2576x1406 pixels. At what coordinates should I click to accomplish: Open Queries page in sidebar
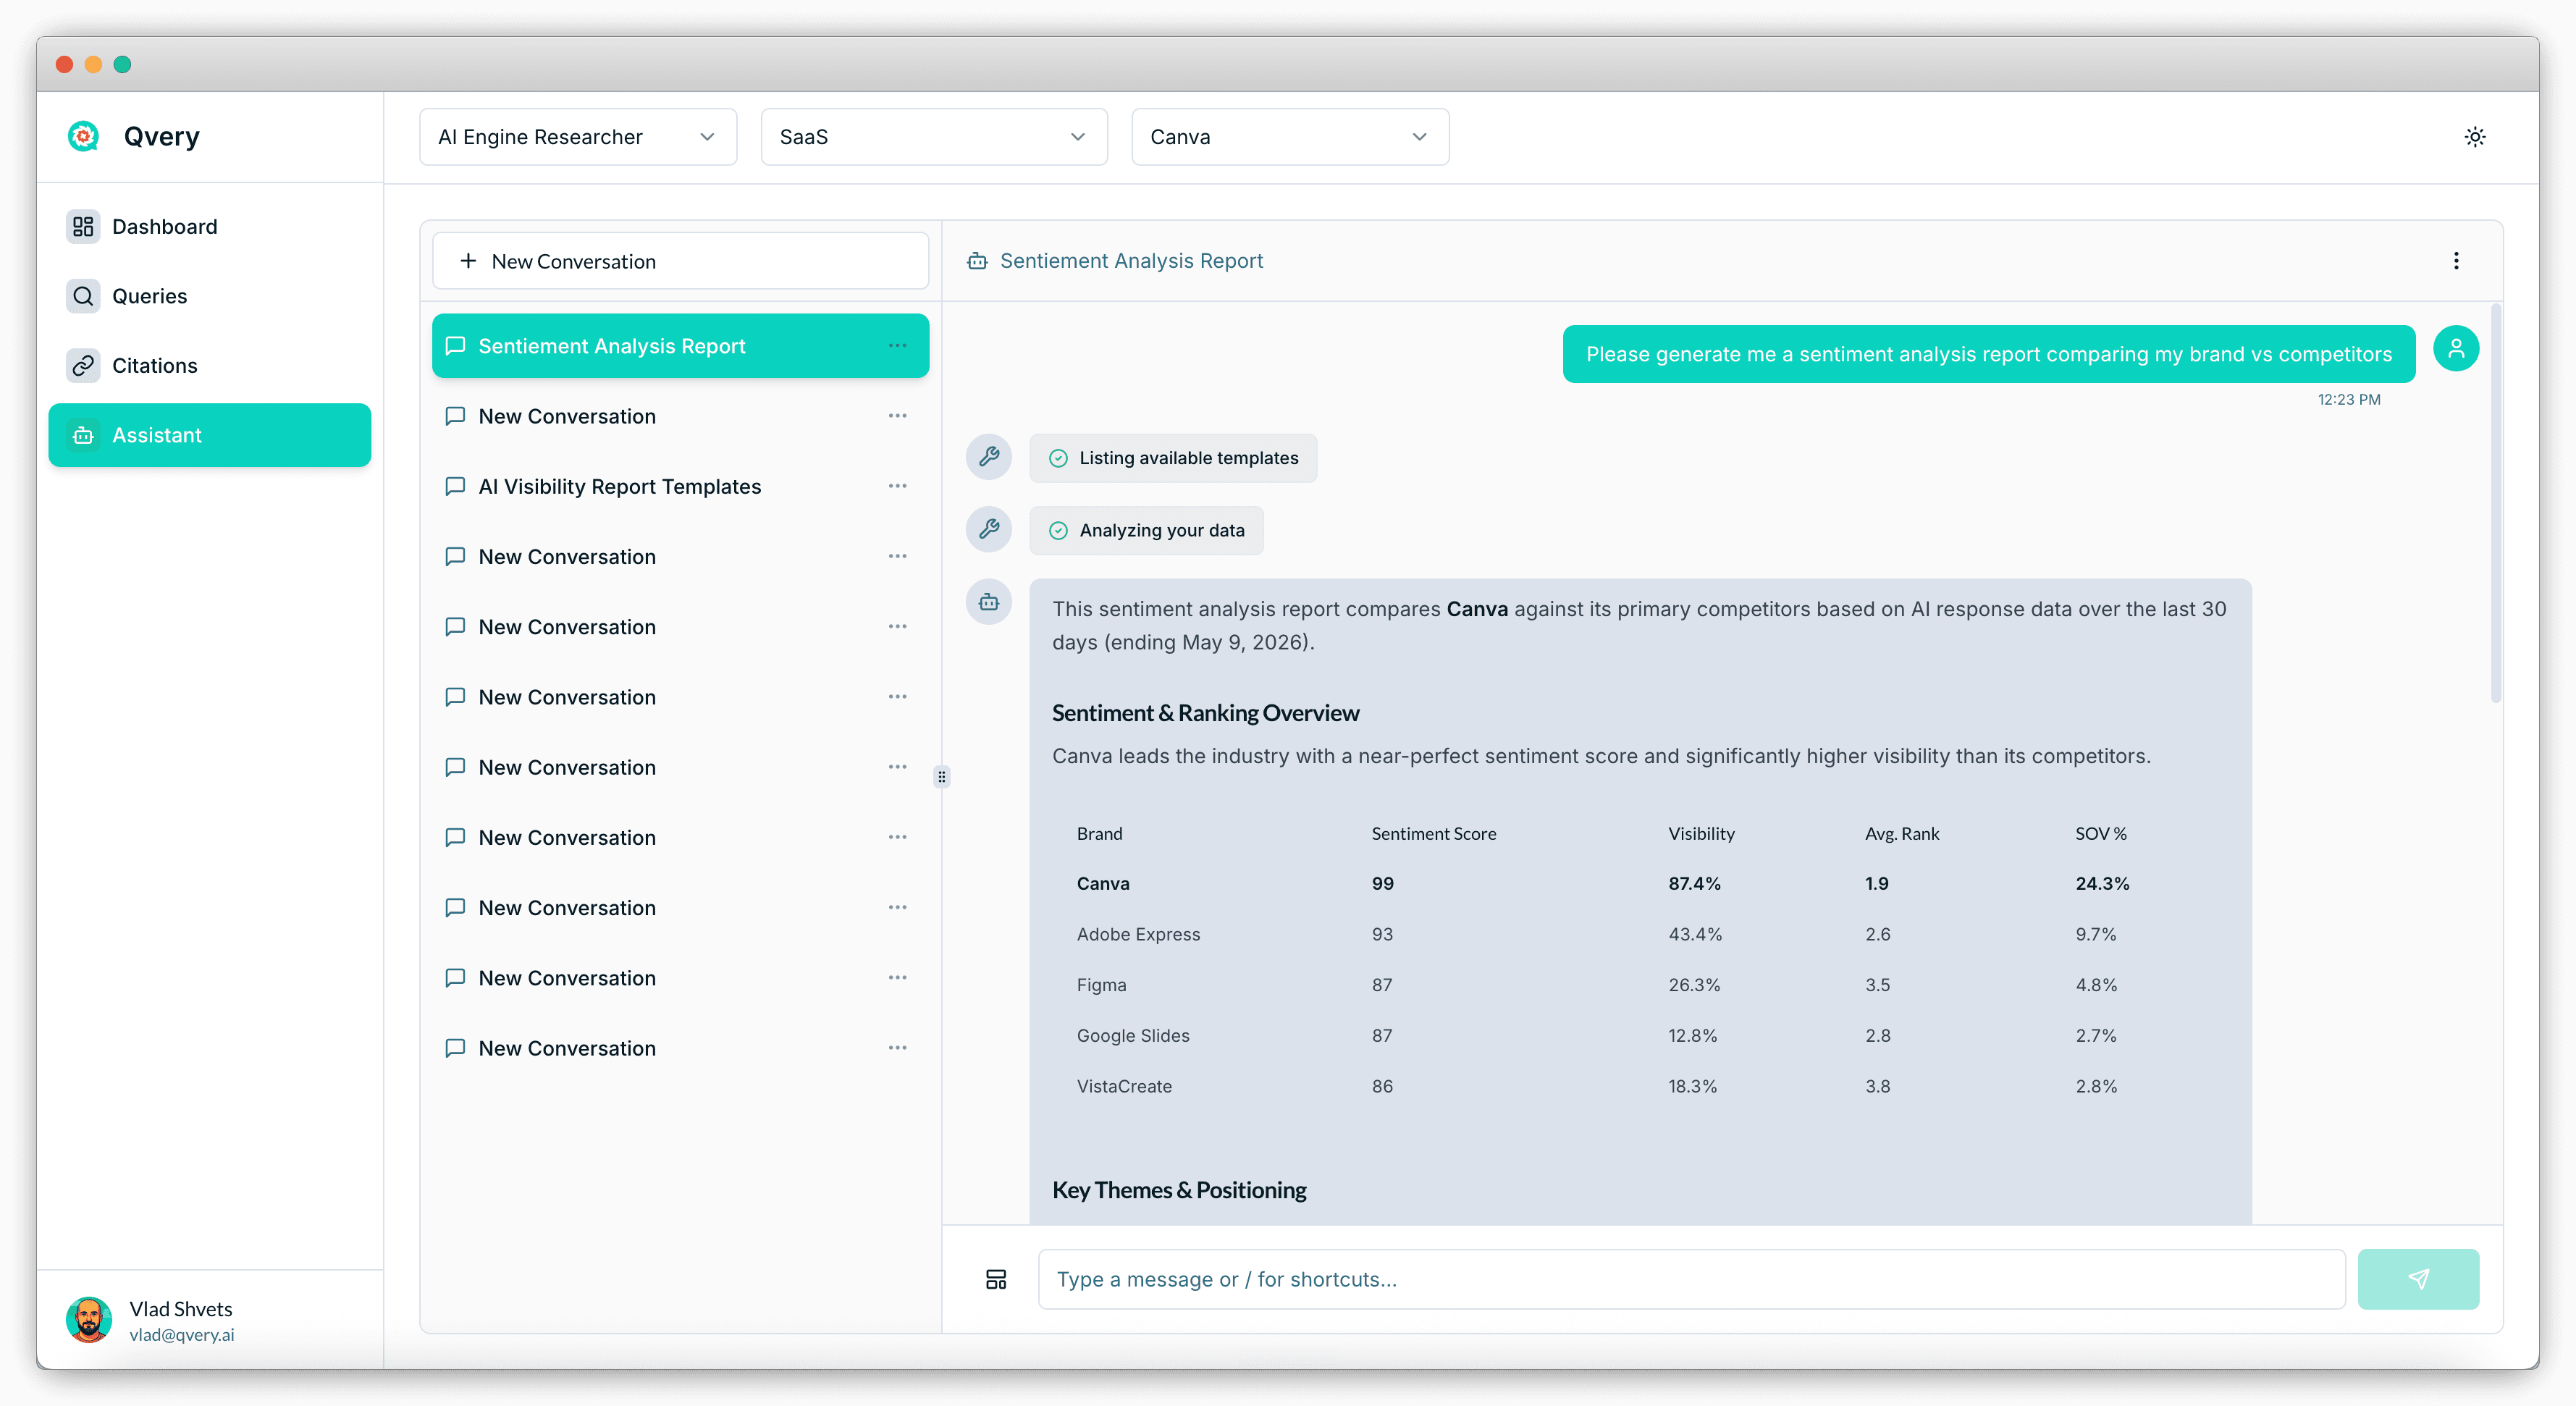tap(209, 296)
